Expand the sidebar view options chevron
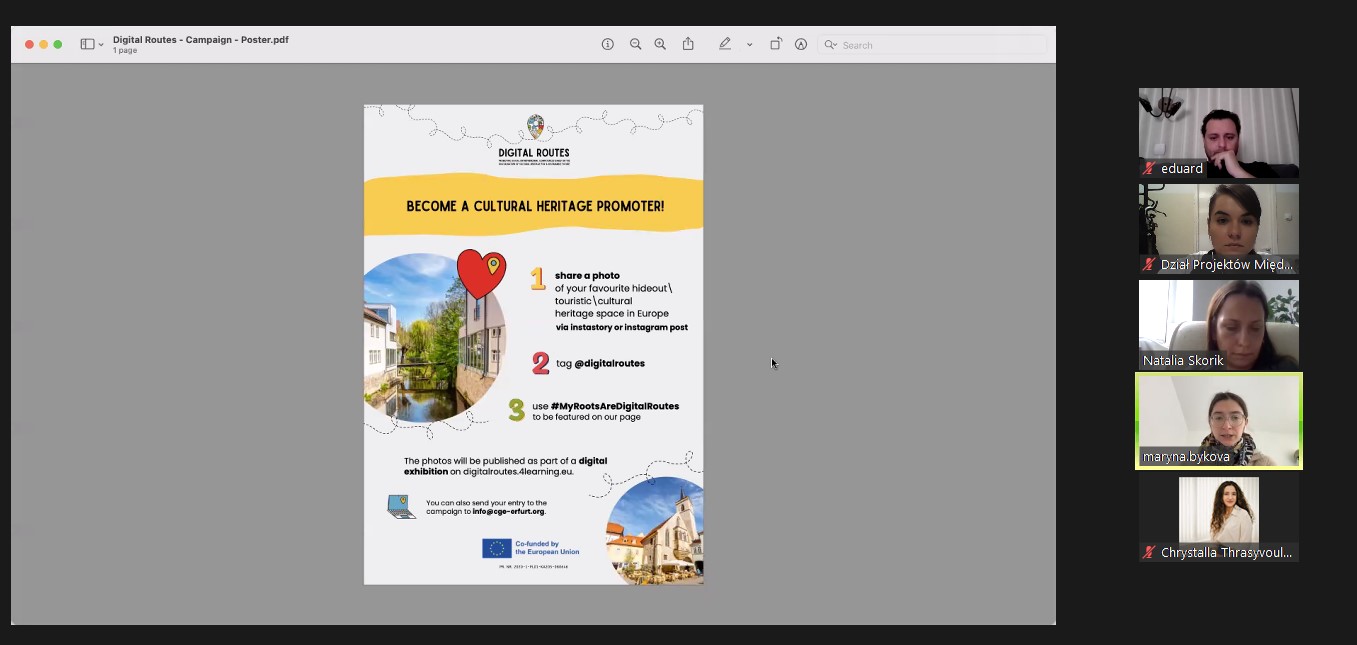1357x645 pixels. 101,45
